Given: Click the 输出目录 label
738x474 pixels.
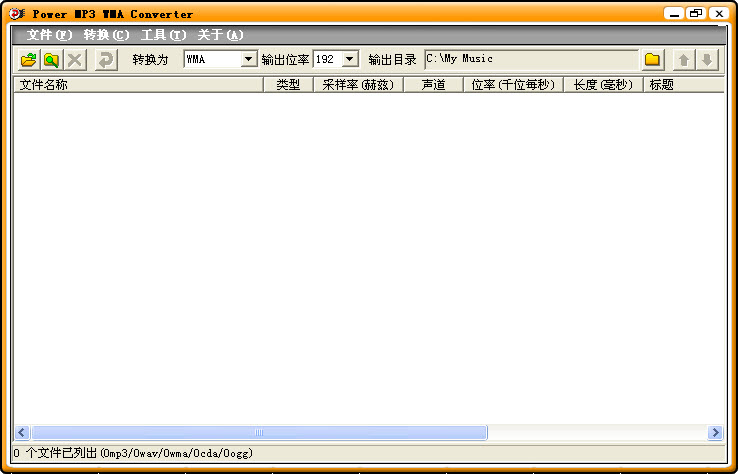Looking at the screenshot, I should pos(393,60).
